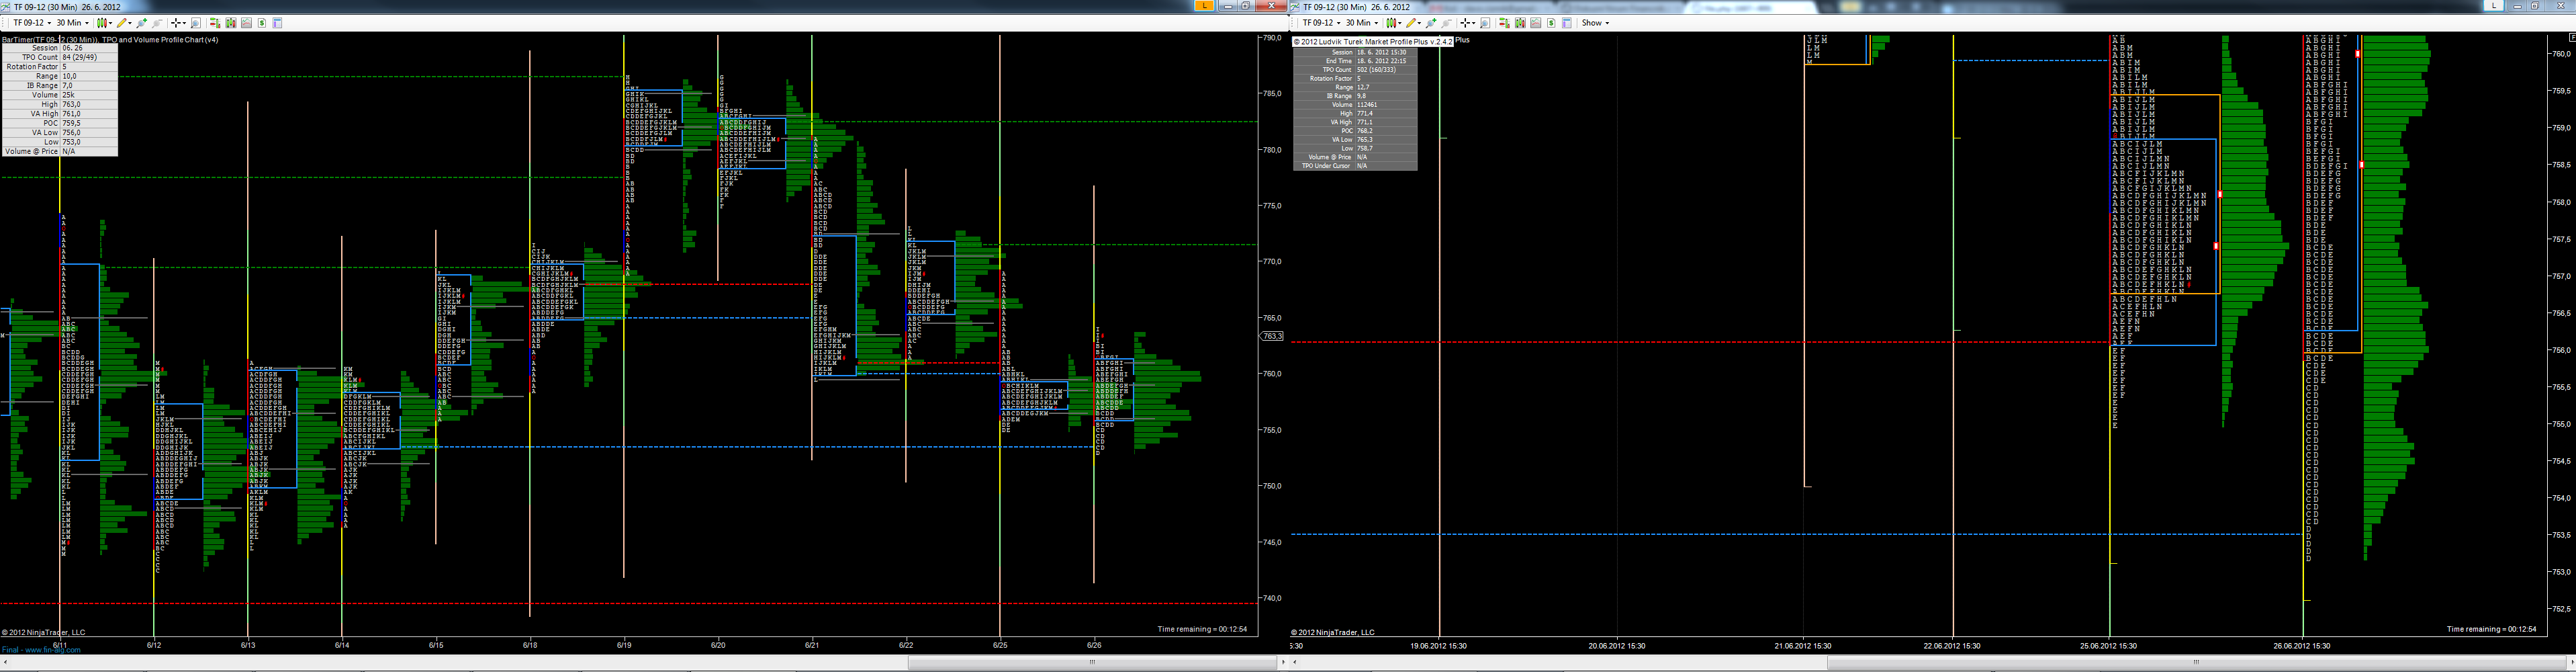Click 25.06.2012 15:30 date label on right chart
Image resolution: width=2576 pixels, height=672 pixels.
2109,646
